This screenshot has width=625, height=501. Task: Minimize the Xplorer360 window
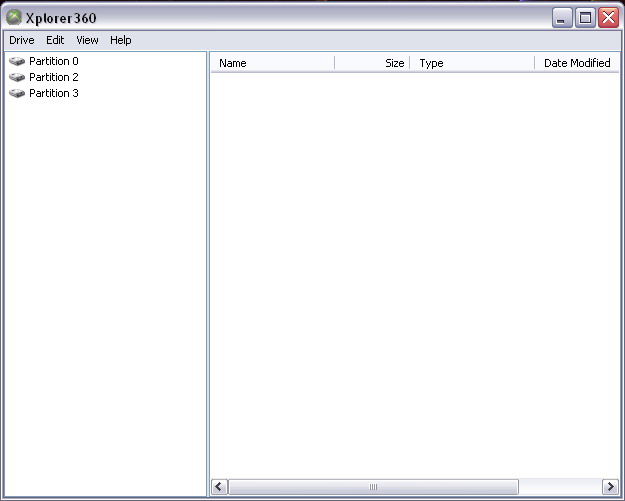point(564,17)
